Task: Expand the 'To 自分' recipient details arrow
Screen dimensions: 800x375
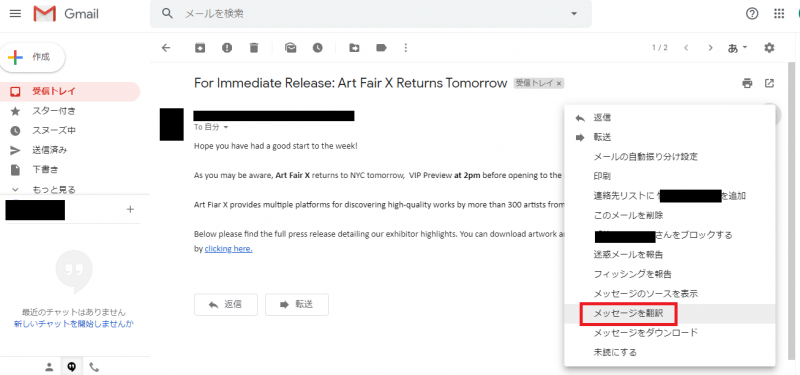Action: click(x=226, y=127)
